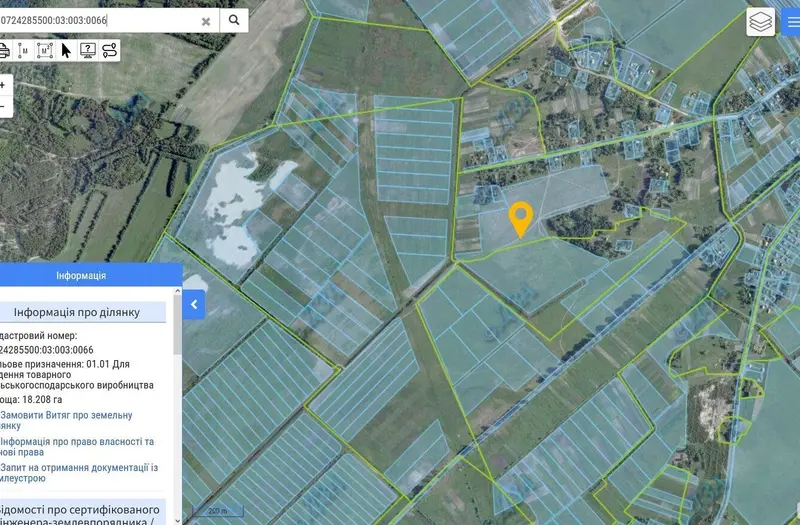The image size is (800, 525).
Task: Clear the cadastral number search field
Action: [206, 21]
